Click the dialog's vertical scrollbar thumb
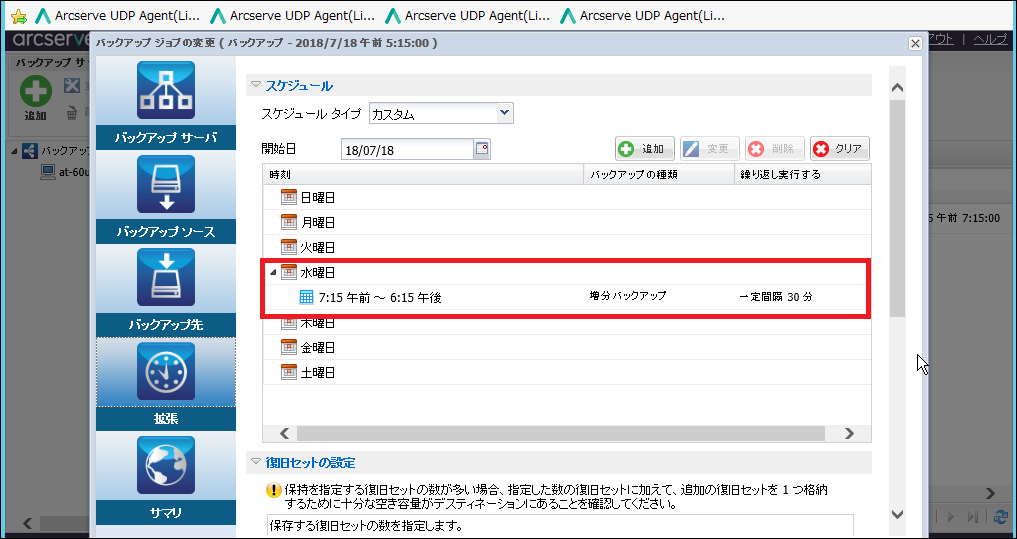Image resolution: width=1017 pixels, height=539 pixels. pyautogui.click(x=897, y=208)
